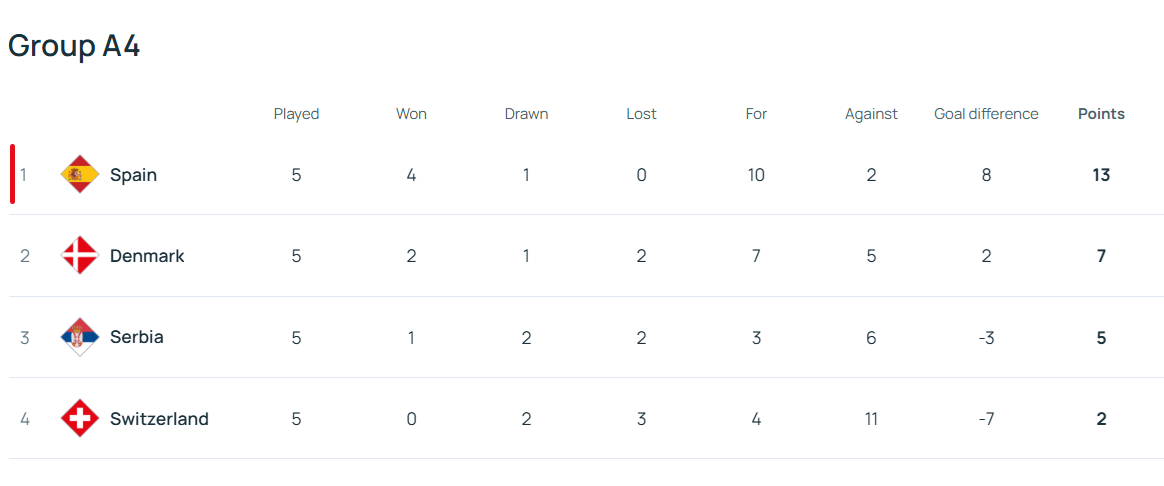
Task: Click the Won column header
Action: tap(411, 114)
